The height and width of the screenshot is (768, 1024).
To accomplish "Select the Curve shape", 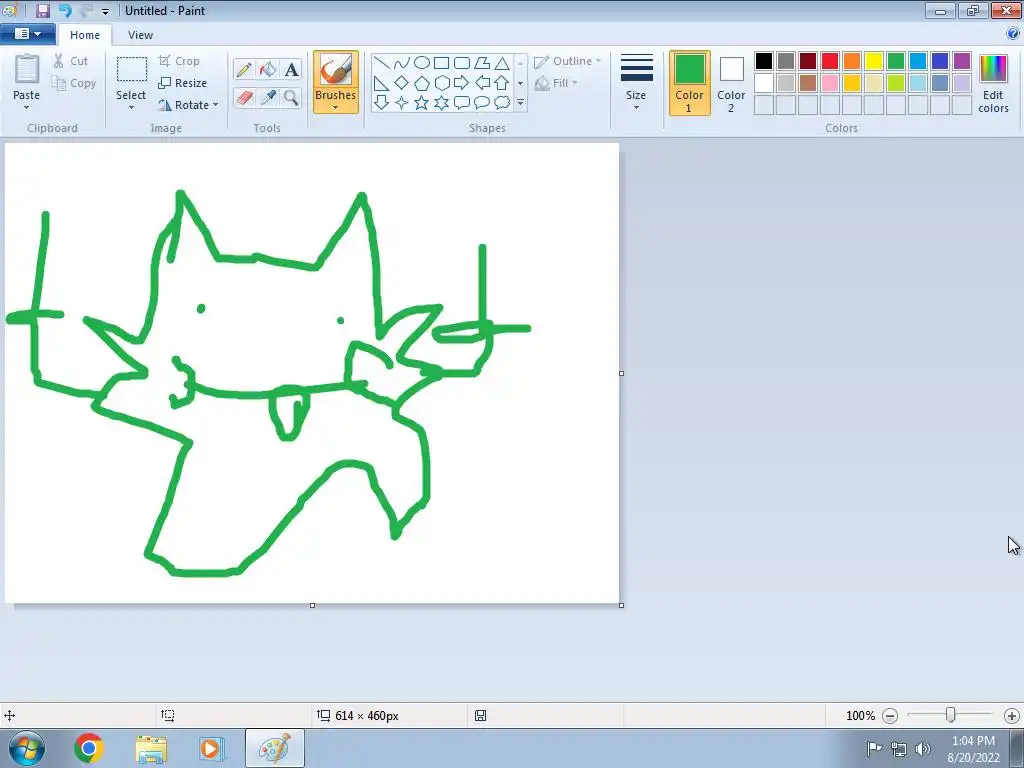I will tap(402, 63).
